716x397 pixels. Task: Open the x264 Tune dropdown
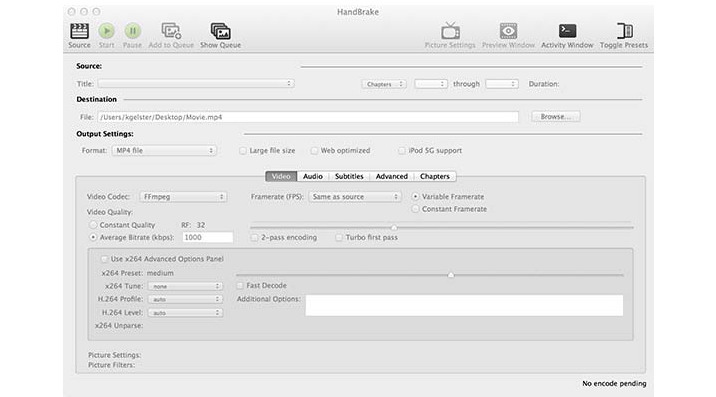coord(185,286)
